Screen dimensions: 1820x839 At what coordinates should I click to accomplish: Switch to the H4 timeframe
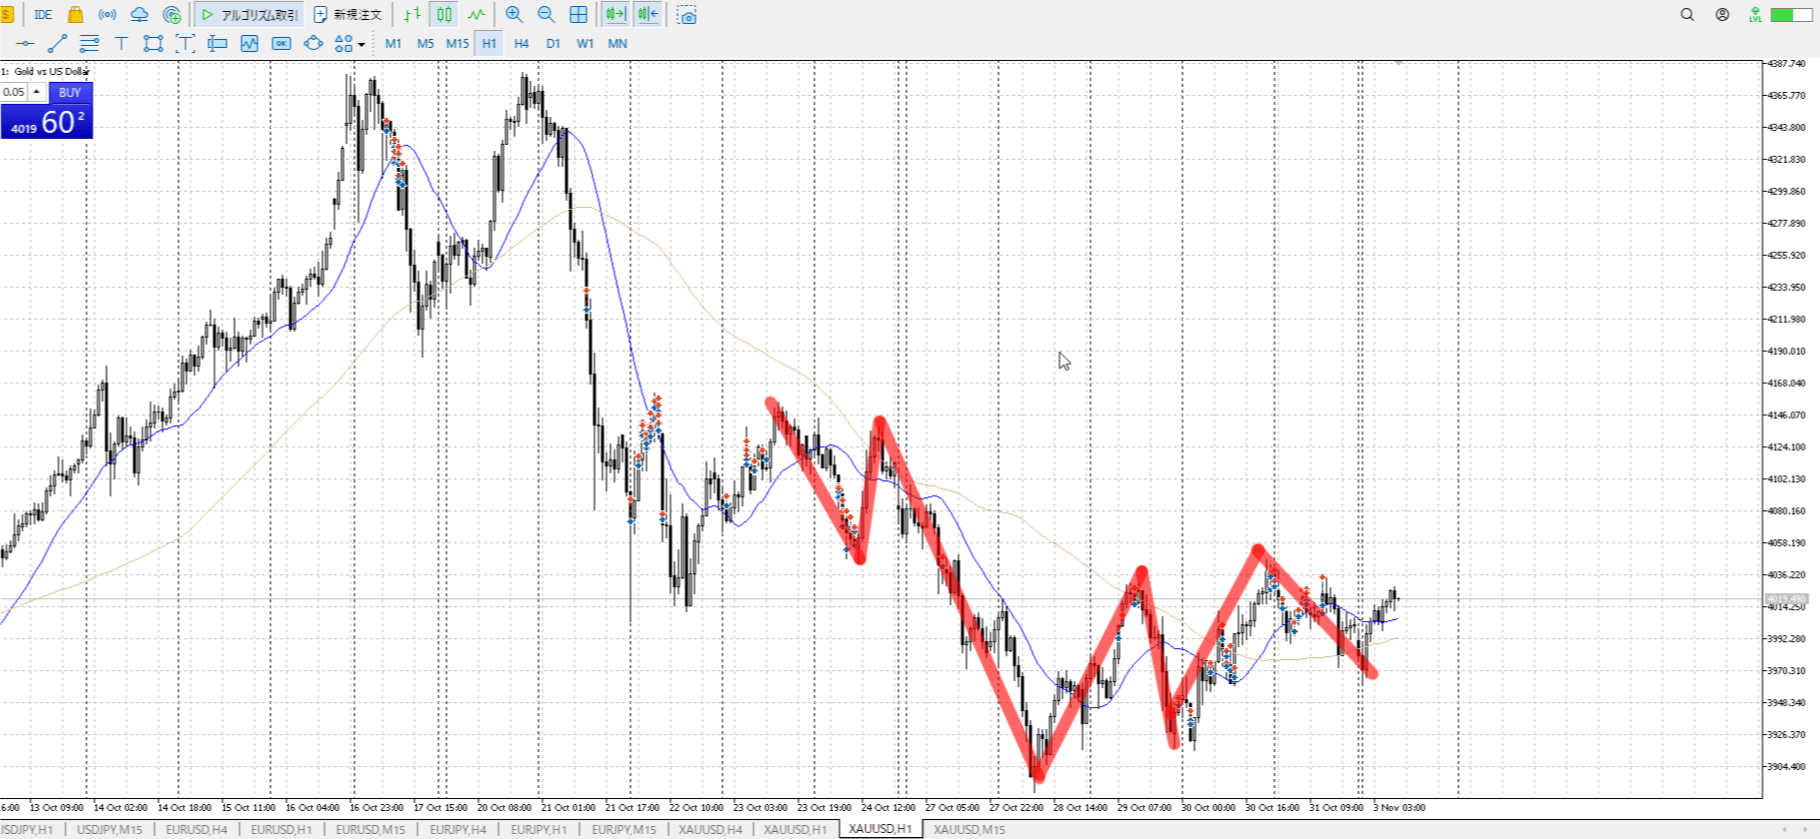pyautogui.click(x=521, y=43)
